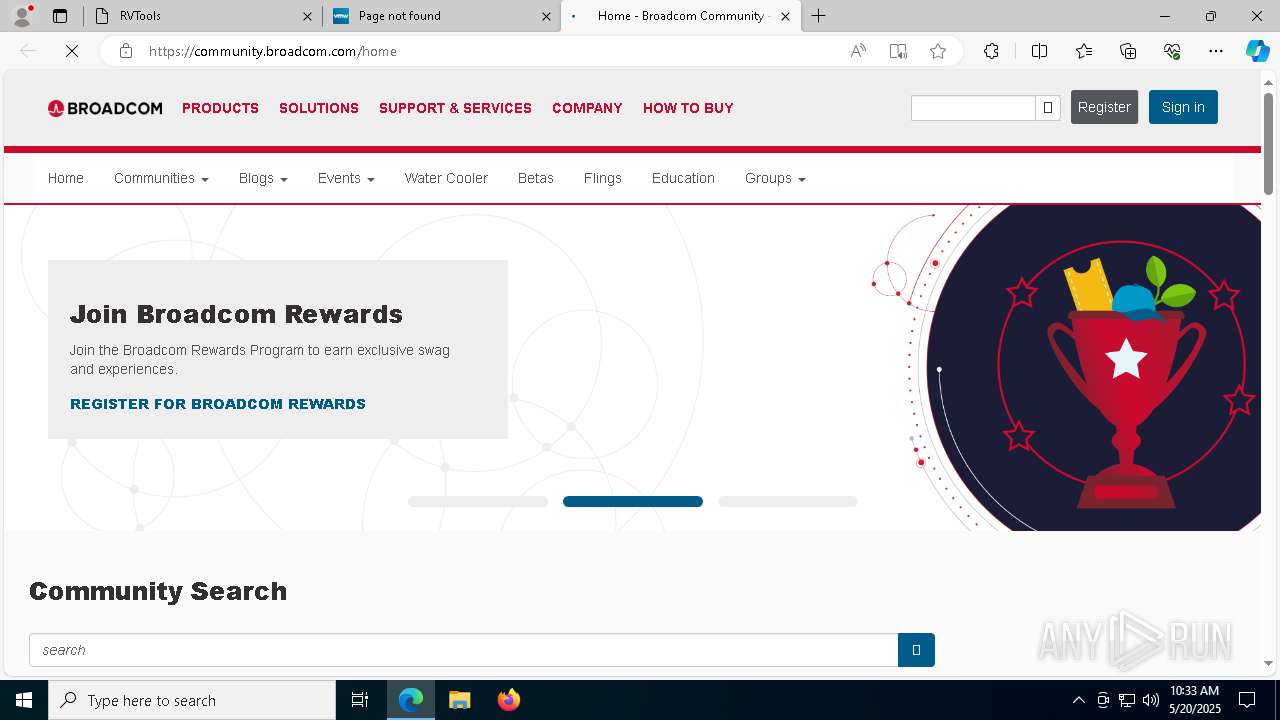Toggle Split screen icon
This screenshot has height=720, width=1280.
(1039, 51)
